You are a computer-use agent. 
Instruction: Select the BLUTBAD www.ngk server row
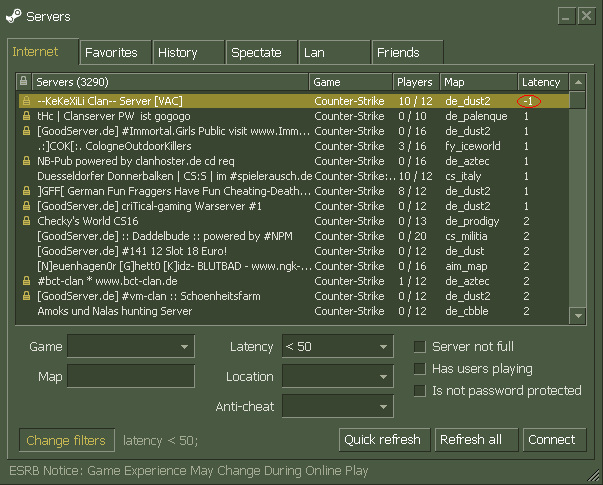pos(294,266)
